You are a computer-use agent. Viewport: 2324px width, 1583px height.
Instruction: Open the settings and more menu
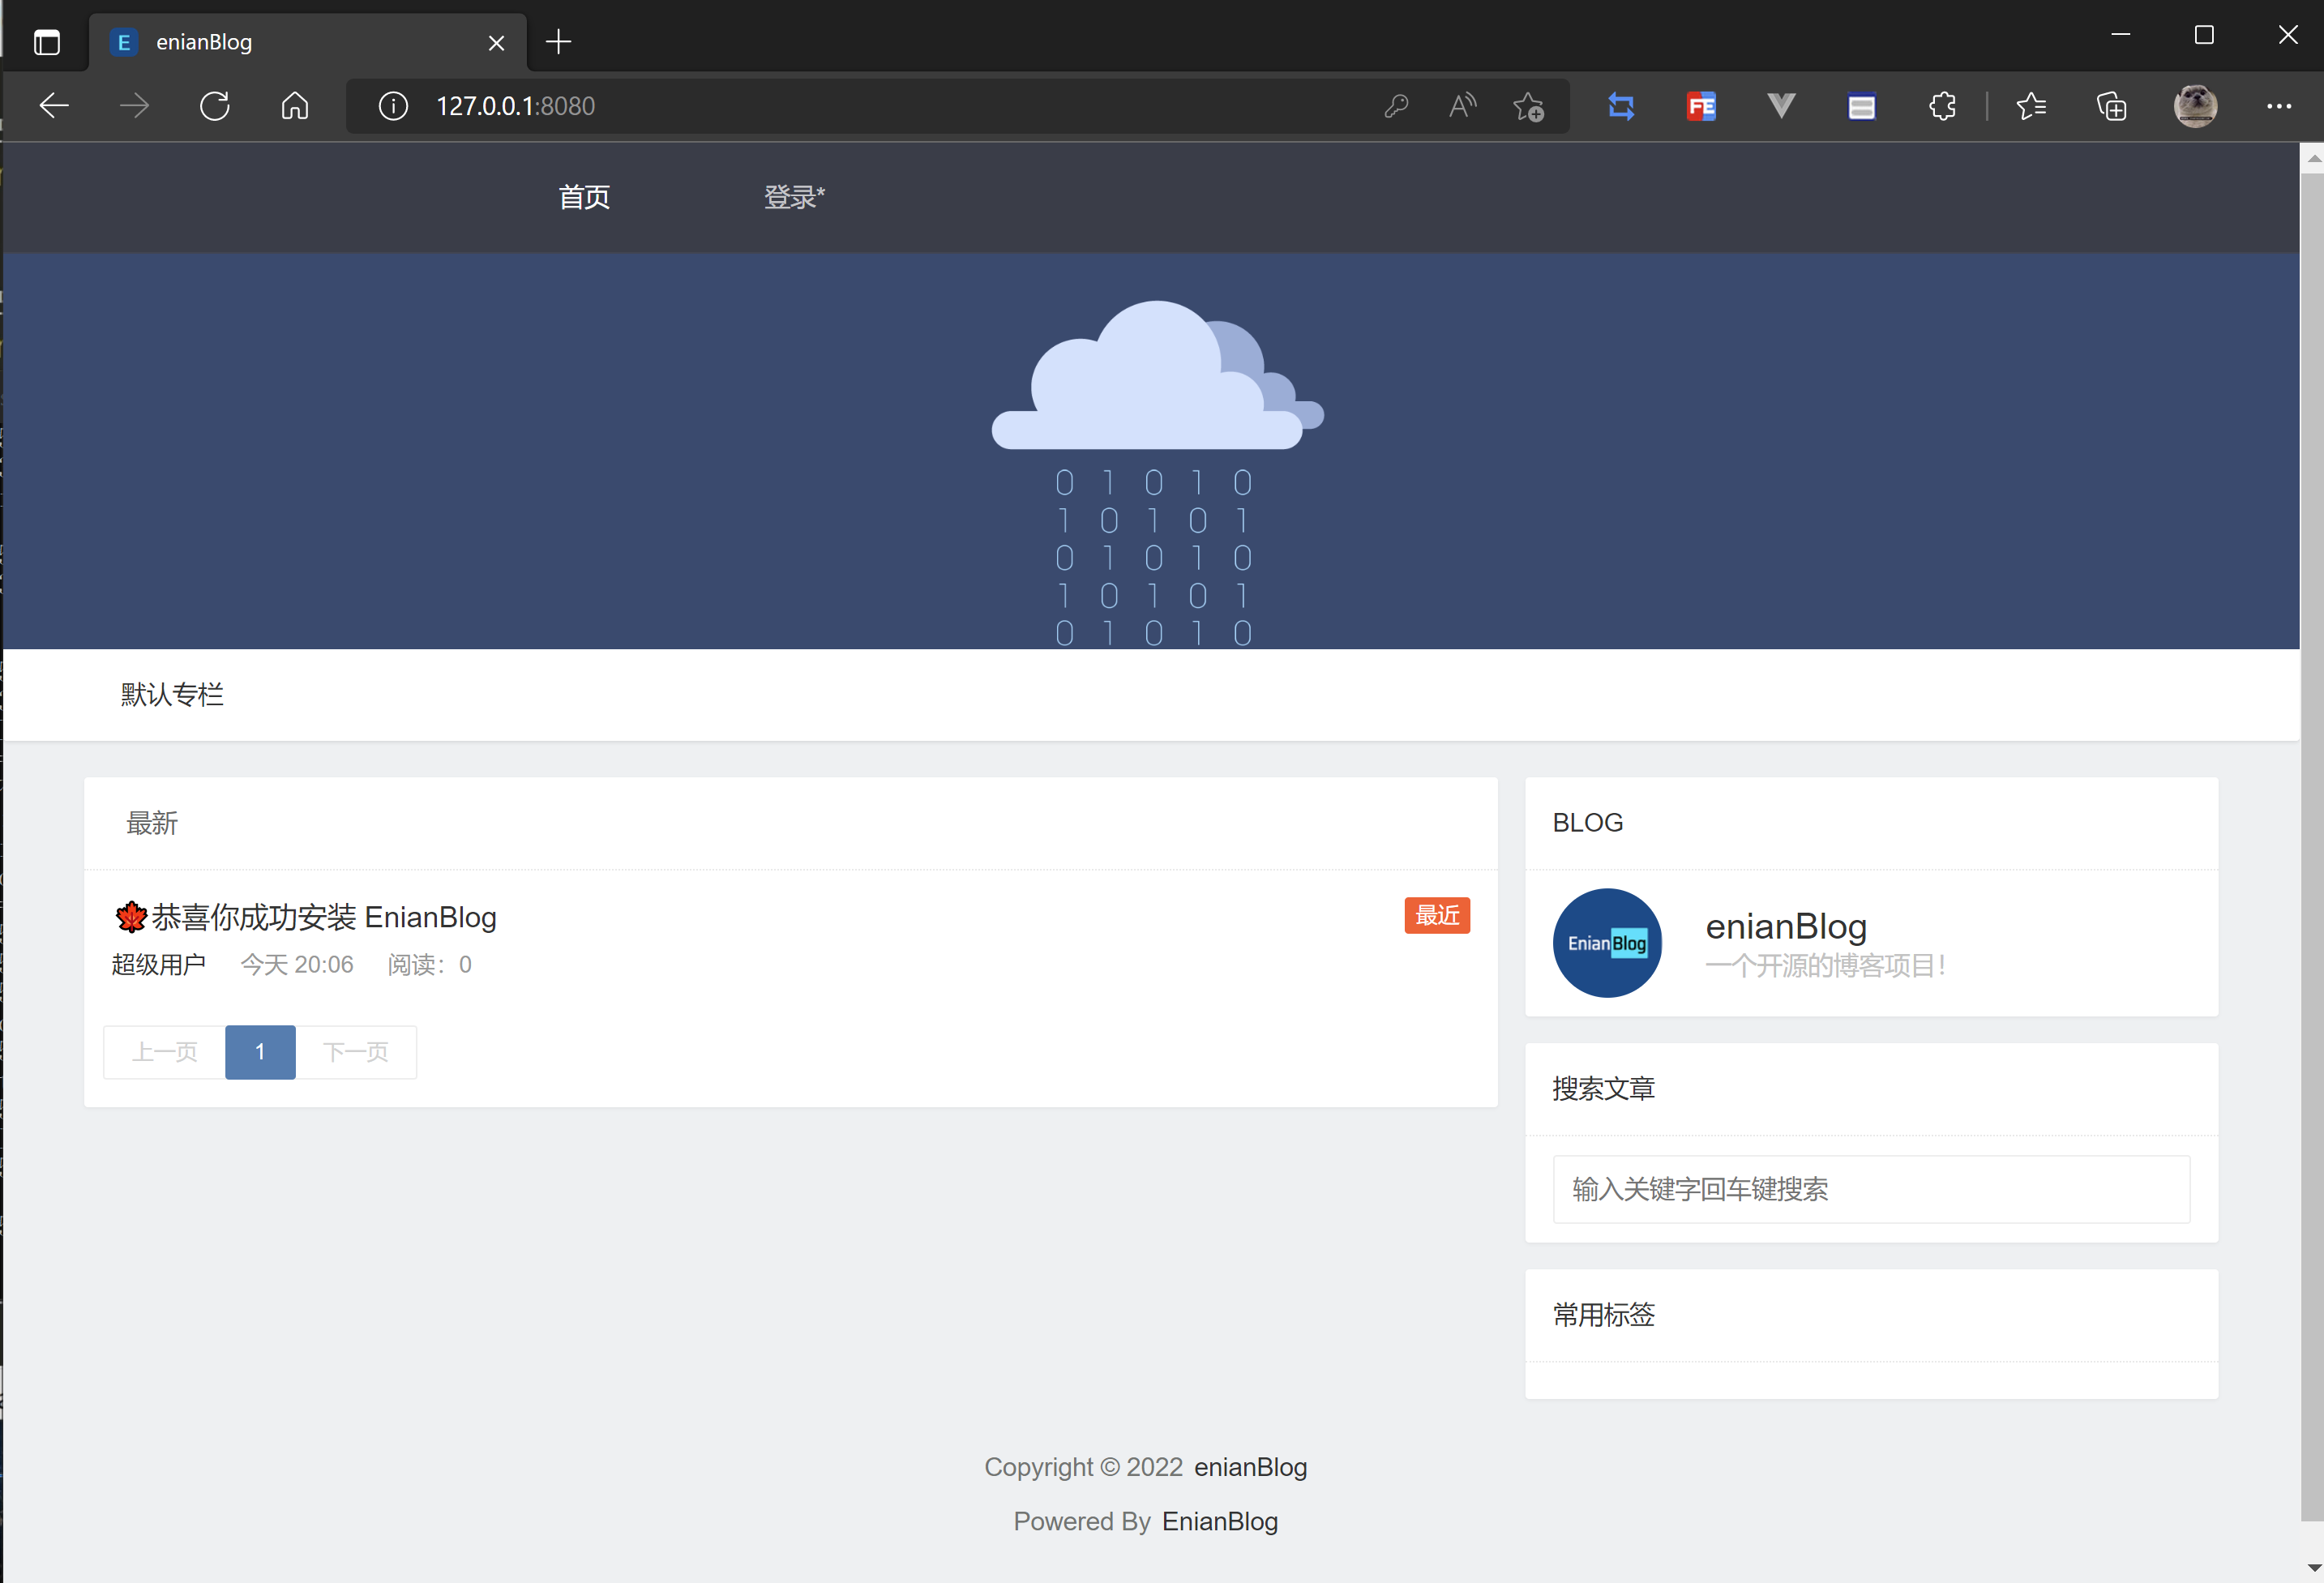coord(2279,106)
